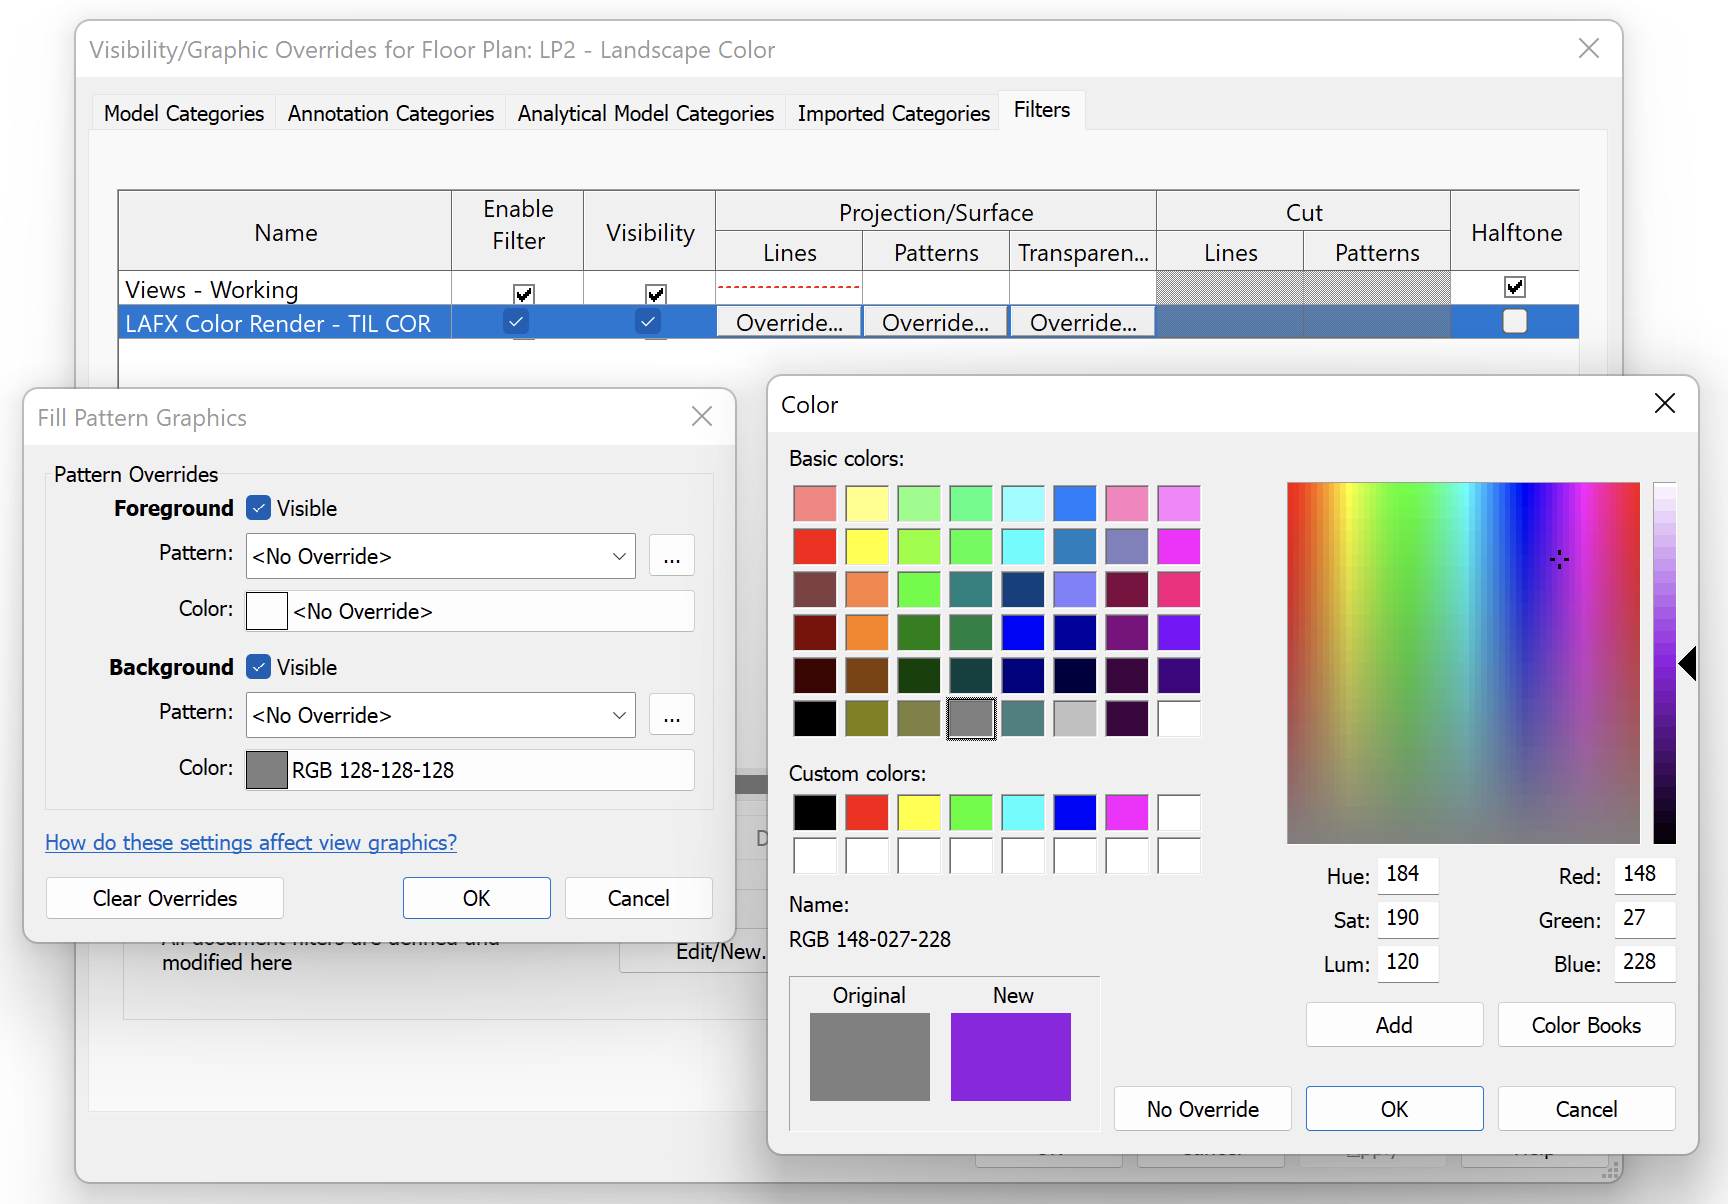Viewport: 1728px width, 1204px height.
Task: Switch to Model Categories tab
Action: click(x=184, y=114)
